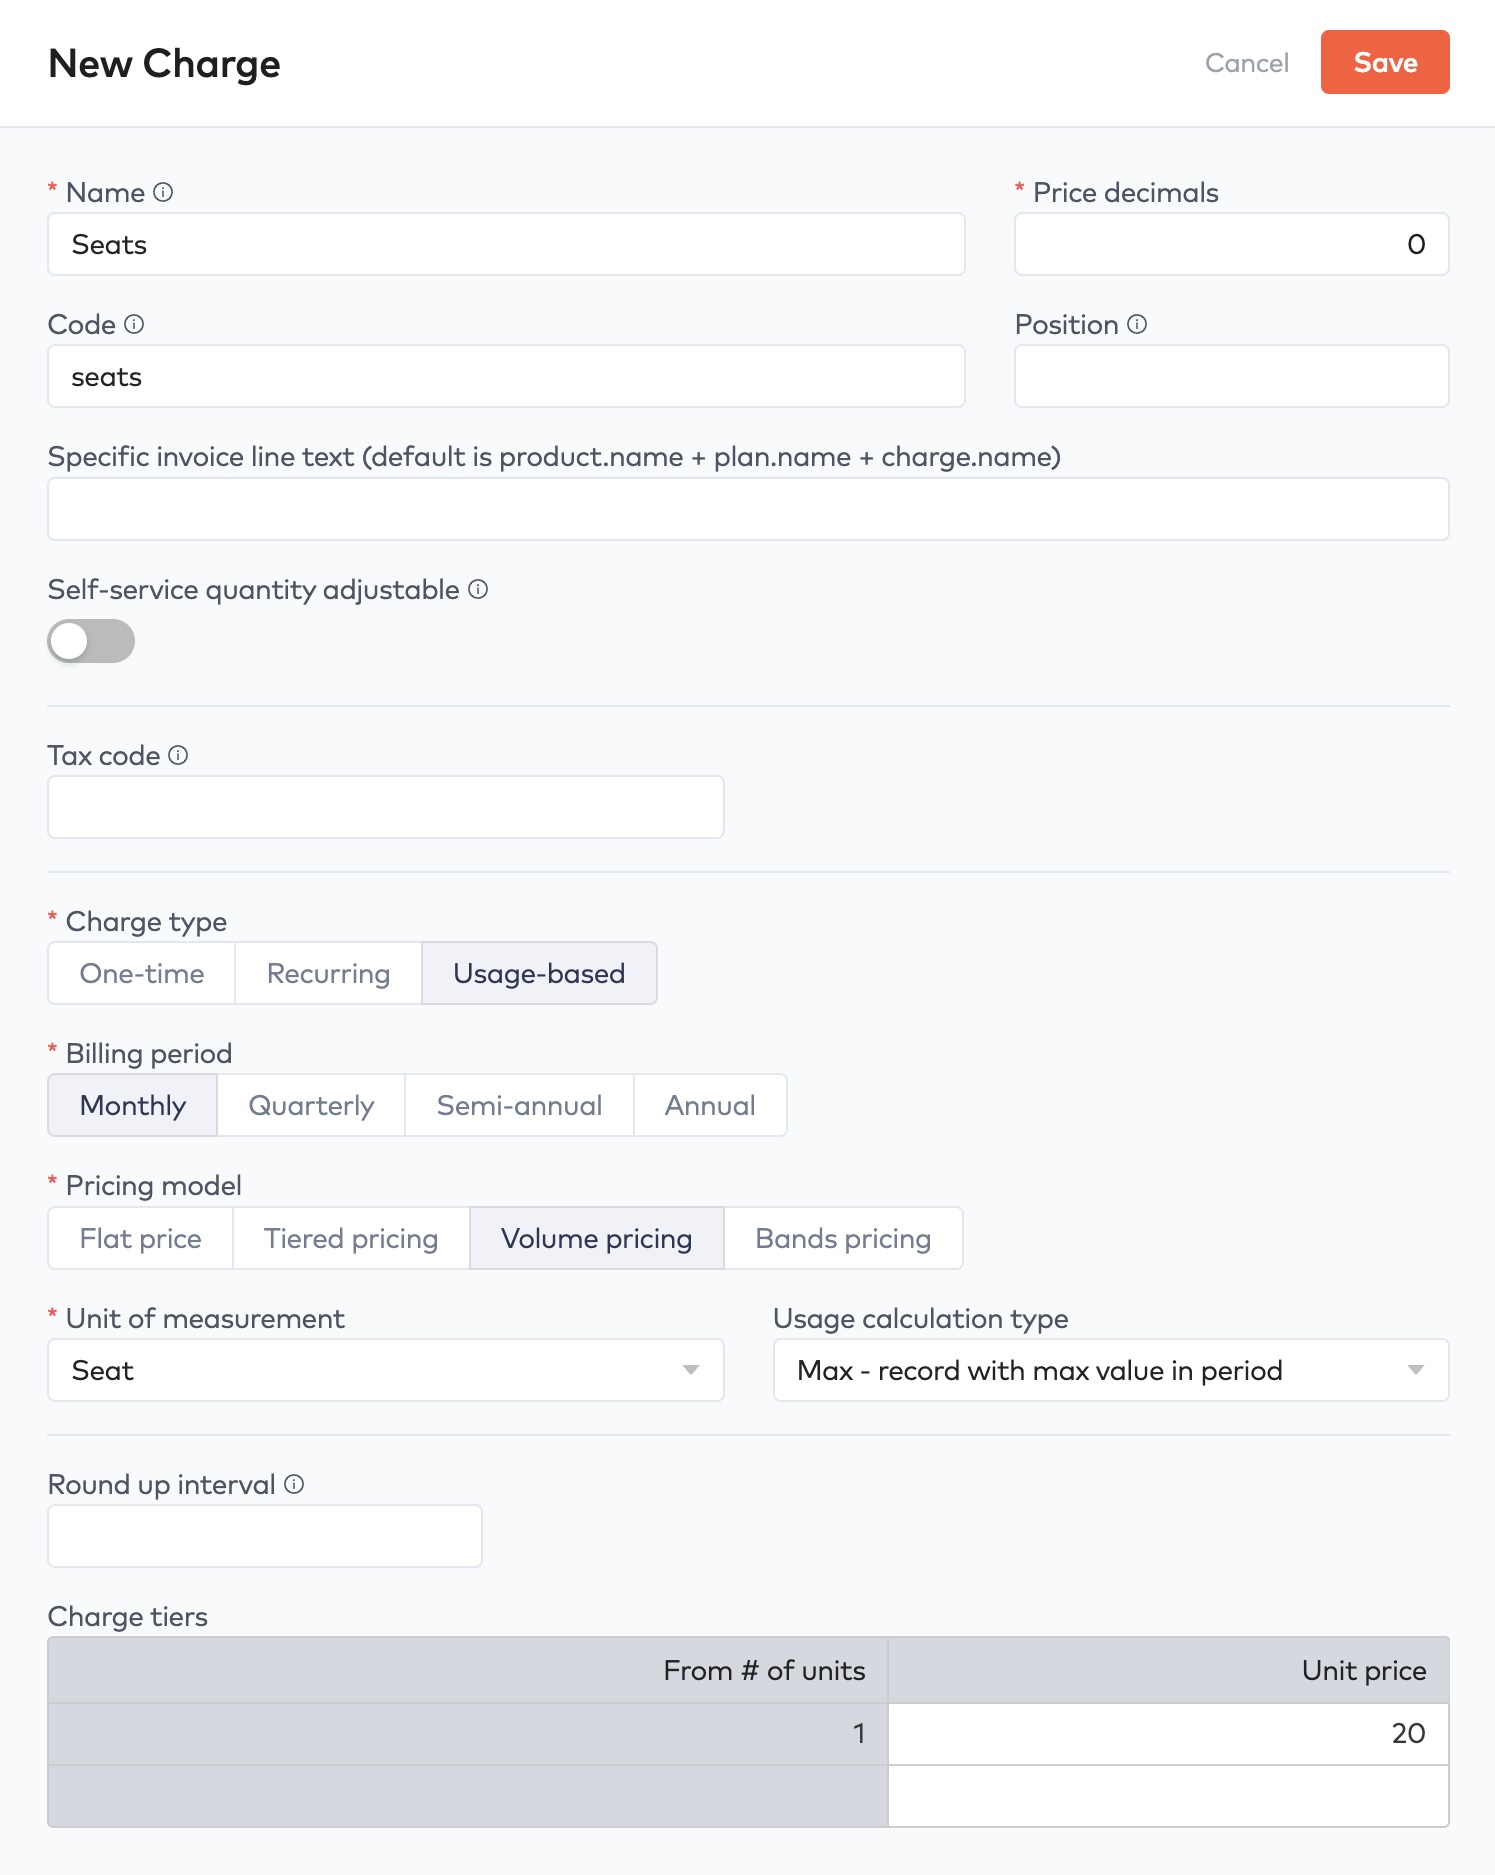Select Quarterly billing period
The height and width of the screenshot is (1875, 1495).
coord(311,1105)
